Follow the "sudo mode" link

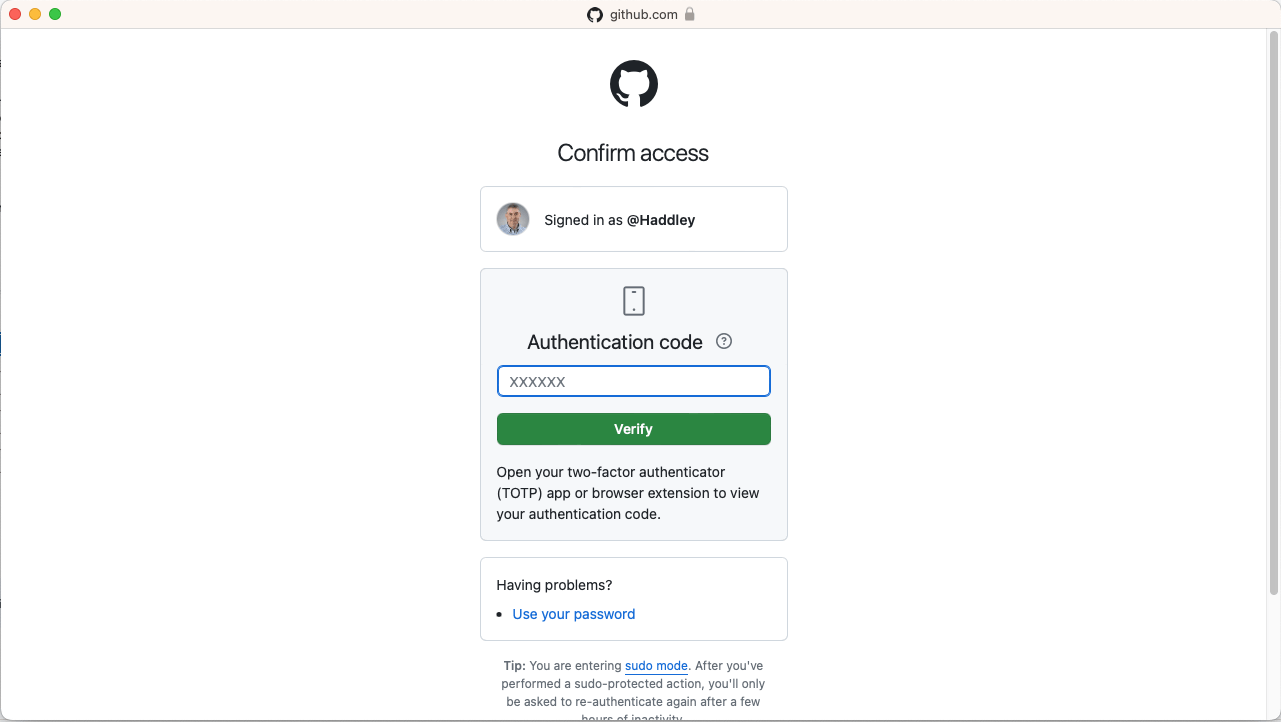[656, 665]
